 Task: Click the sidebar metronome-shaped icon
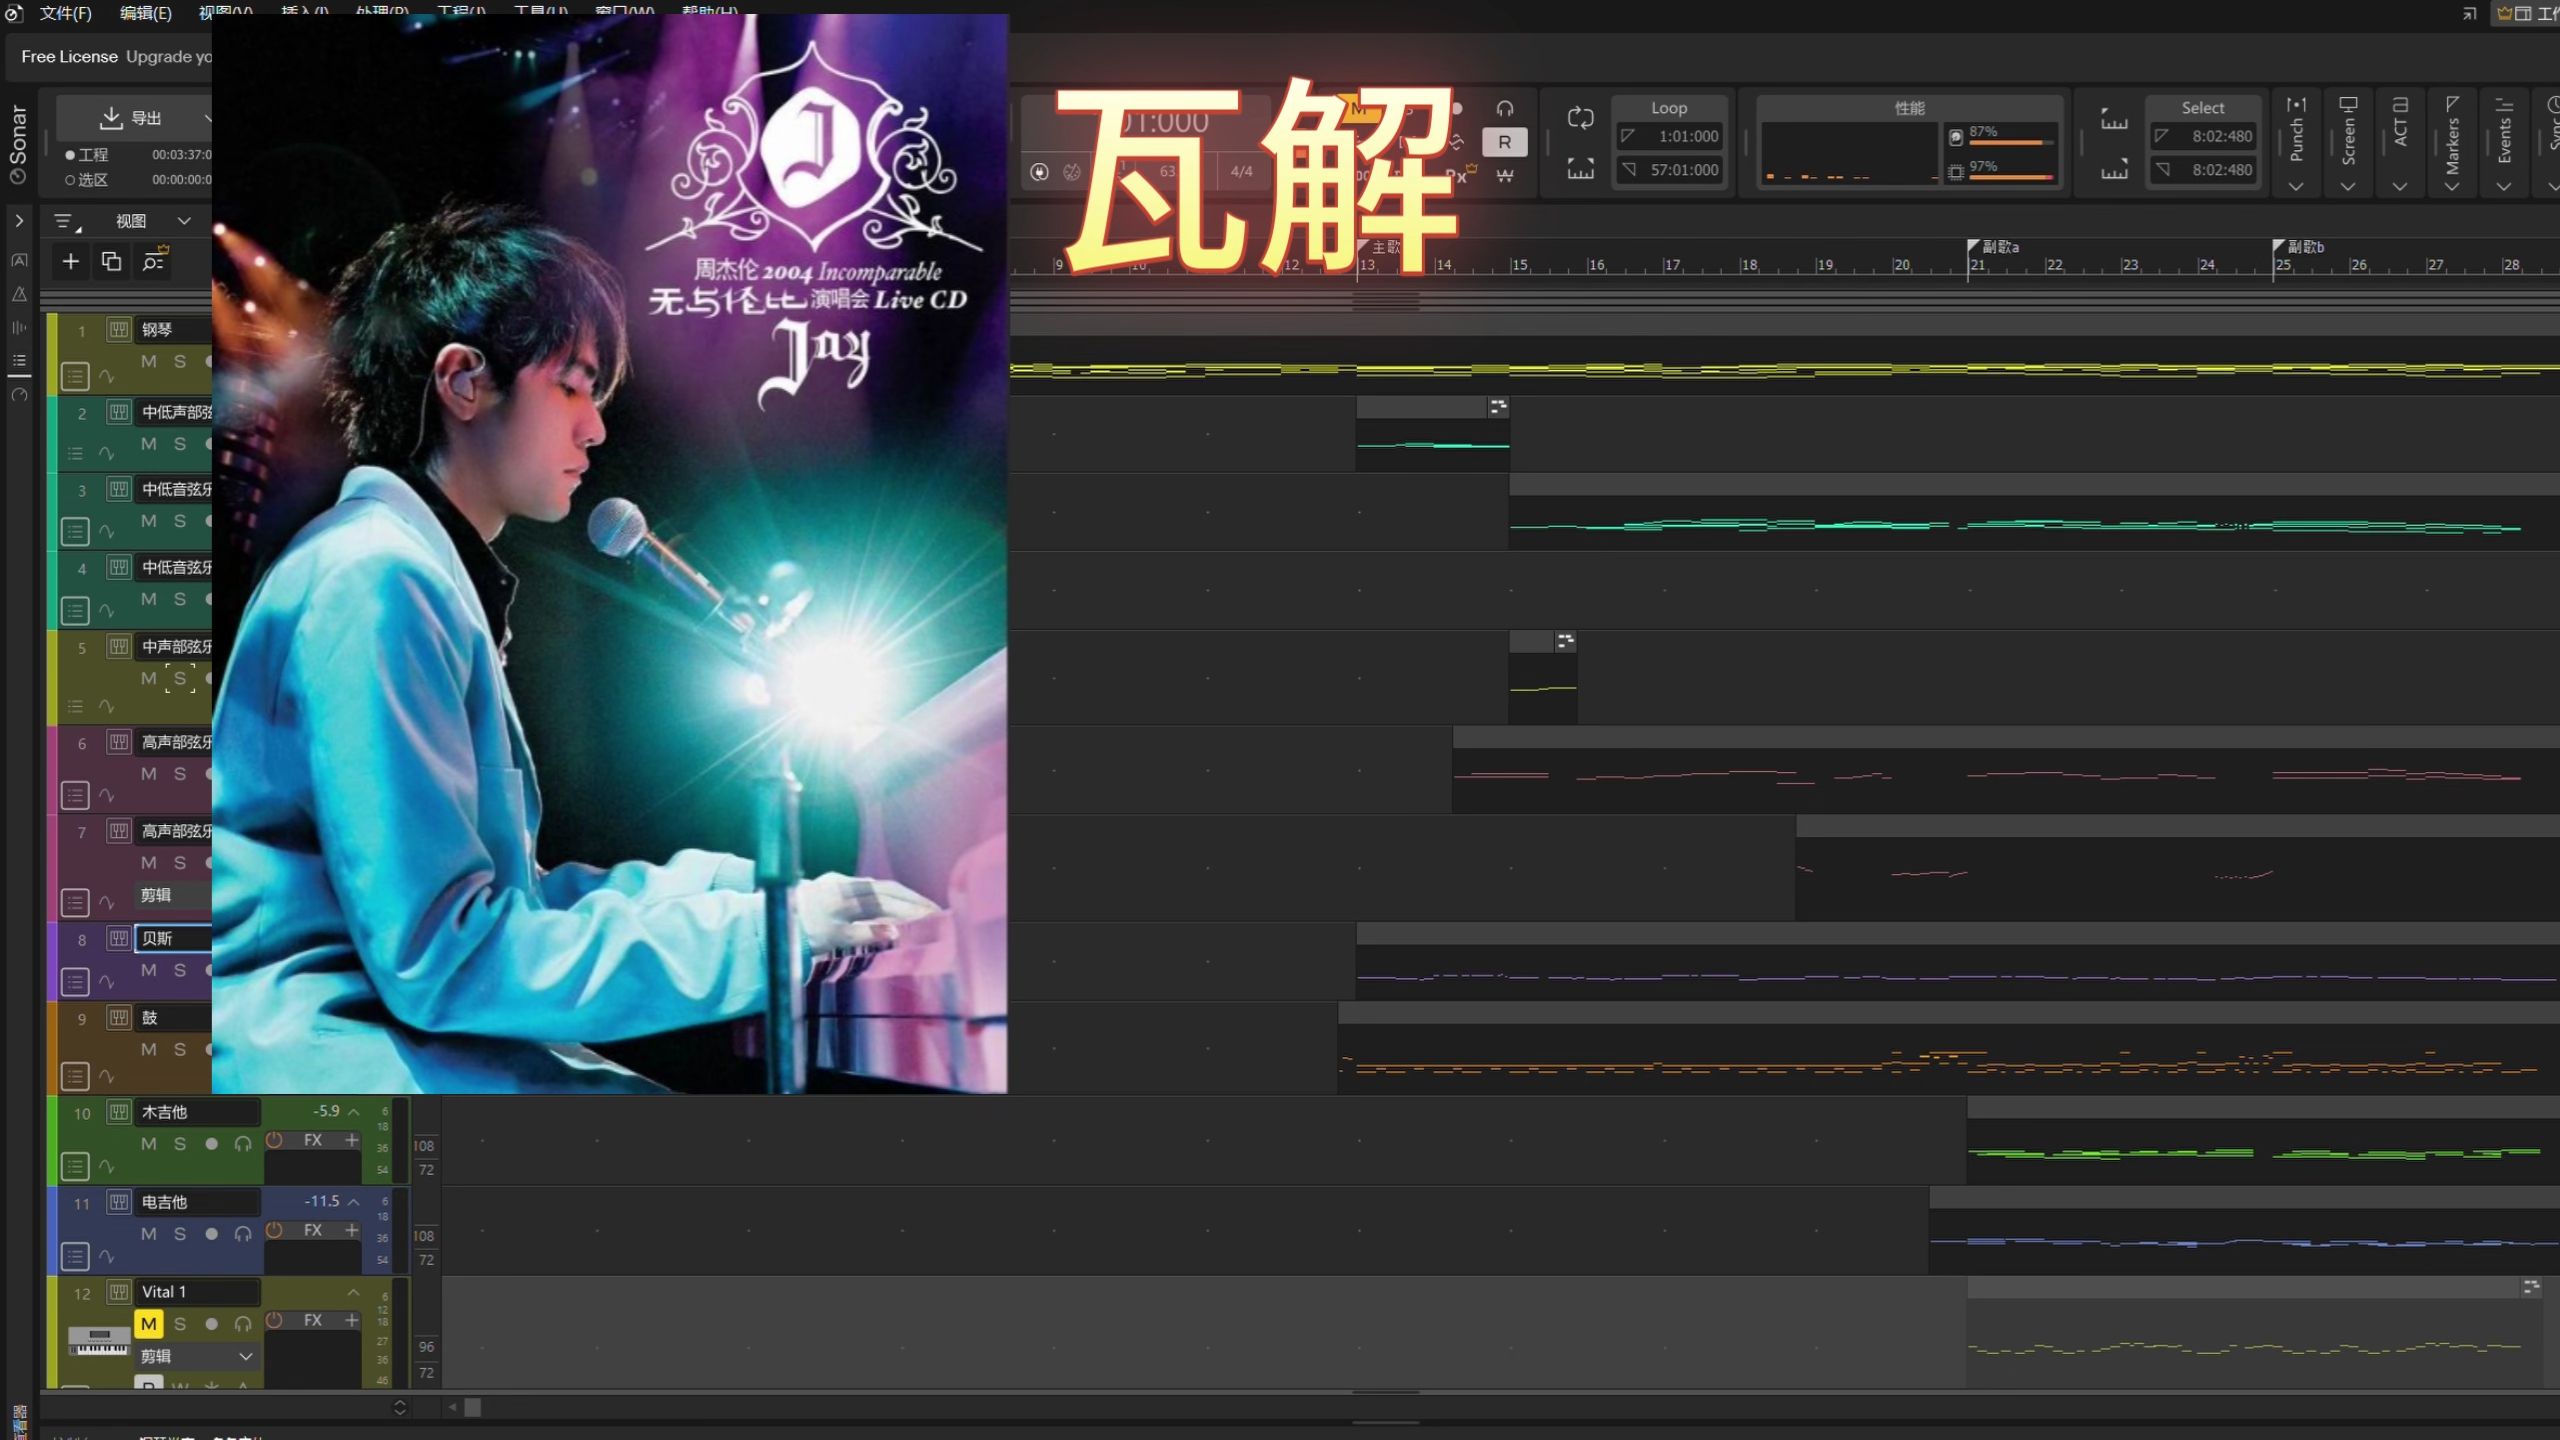(19, 294)
